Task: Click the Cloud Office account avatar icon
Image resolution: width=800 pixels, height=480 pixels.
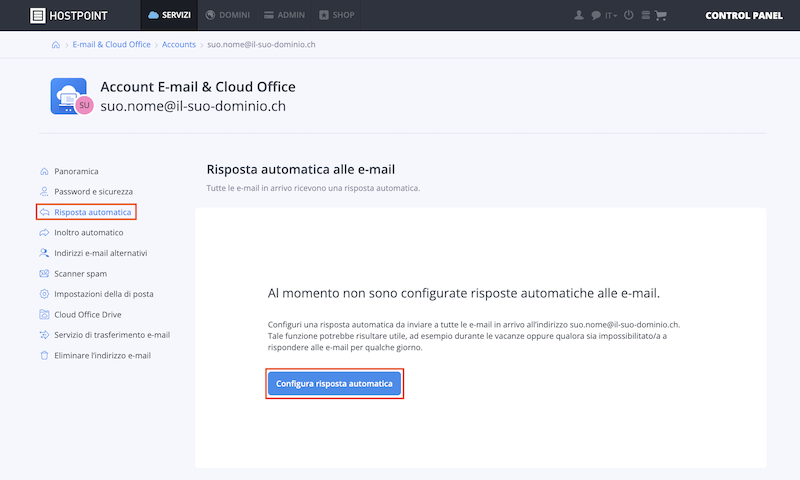Action: click(x=71, y=96)
